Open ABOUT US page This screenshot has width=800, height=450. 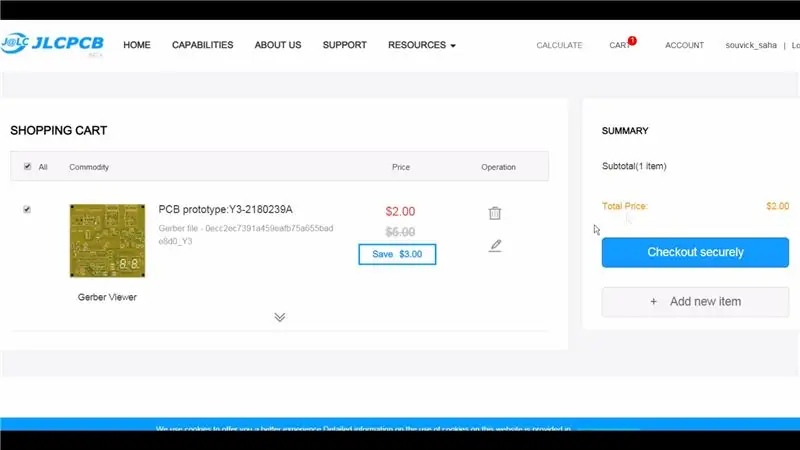click(x=278, y=45)
